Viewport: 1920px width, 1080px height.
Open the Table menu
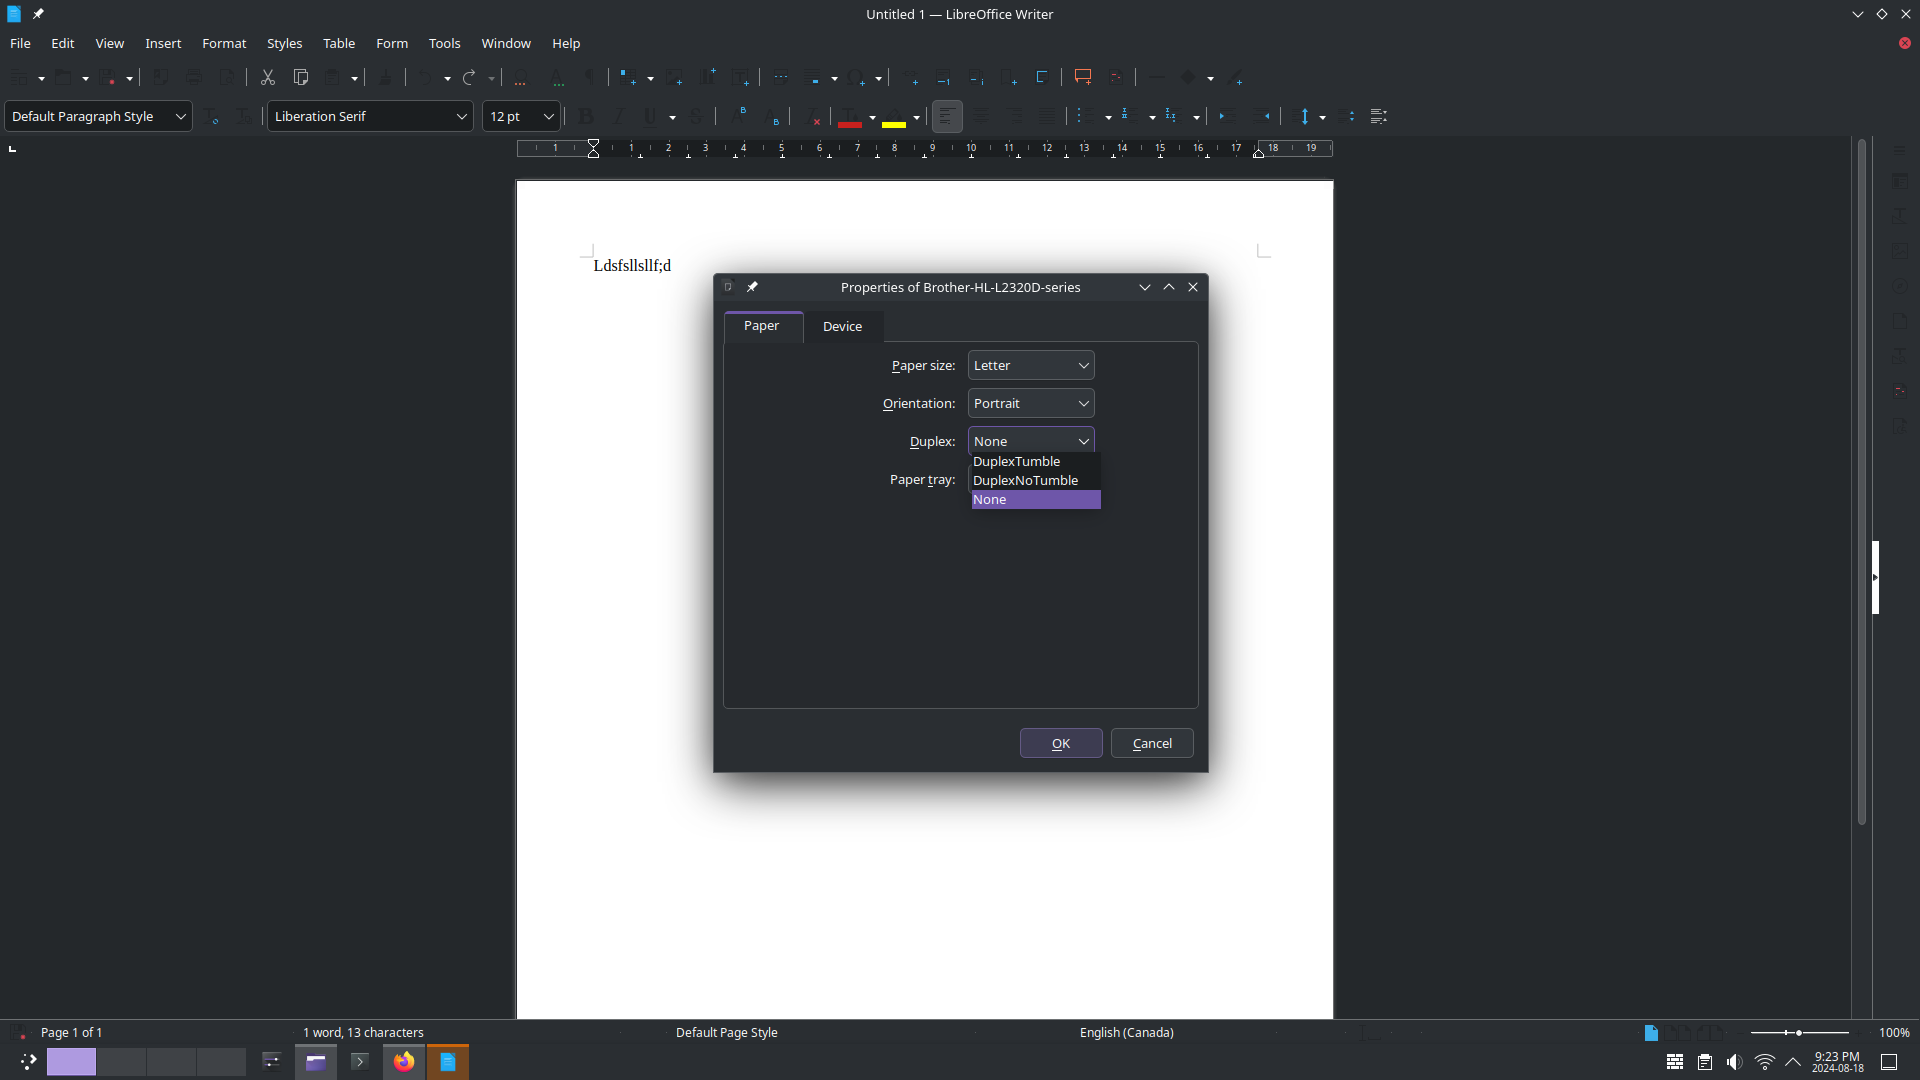click(339, 43)
